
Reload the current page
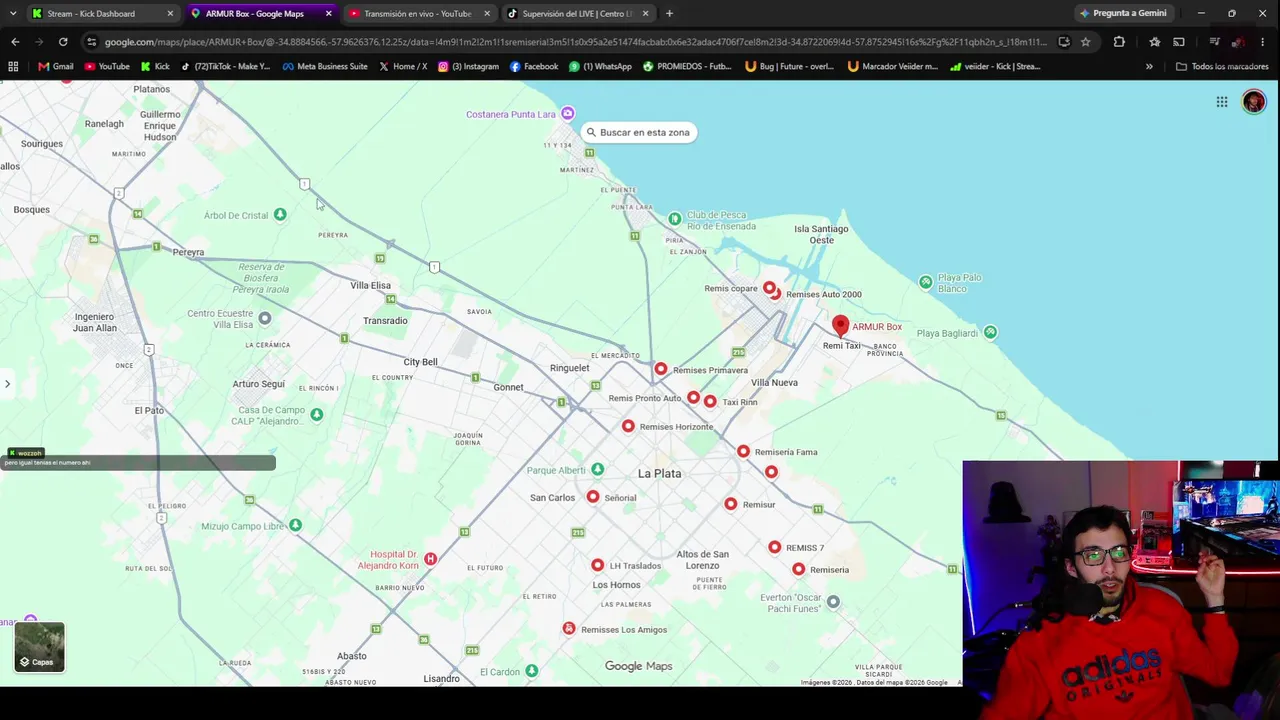tap(63, 42)
